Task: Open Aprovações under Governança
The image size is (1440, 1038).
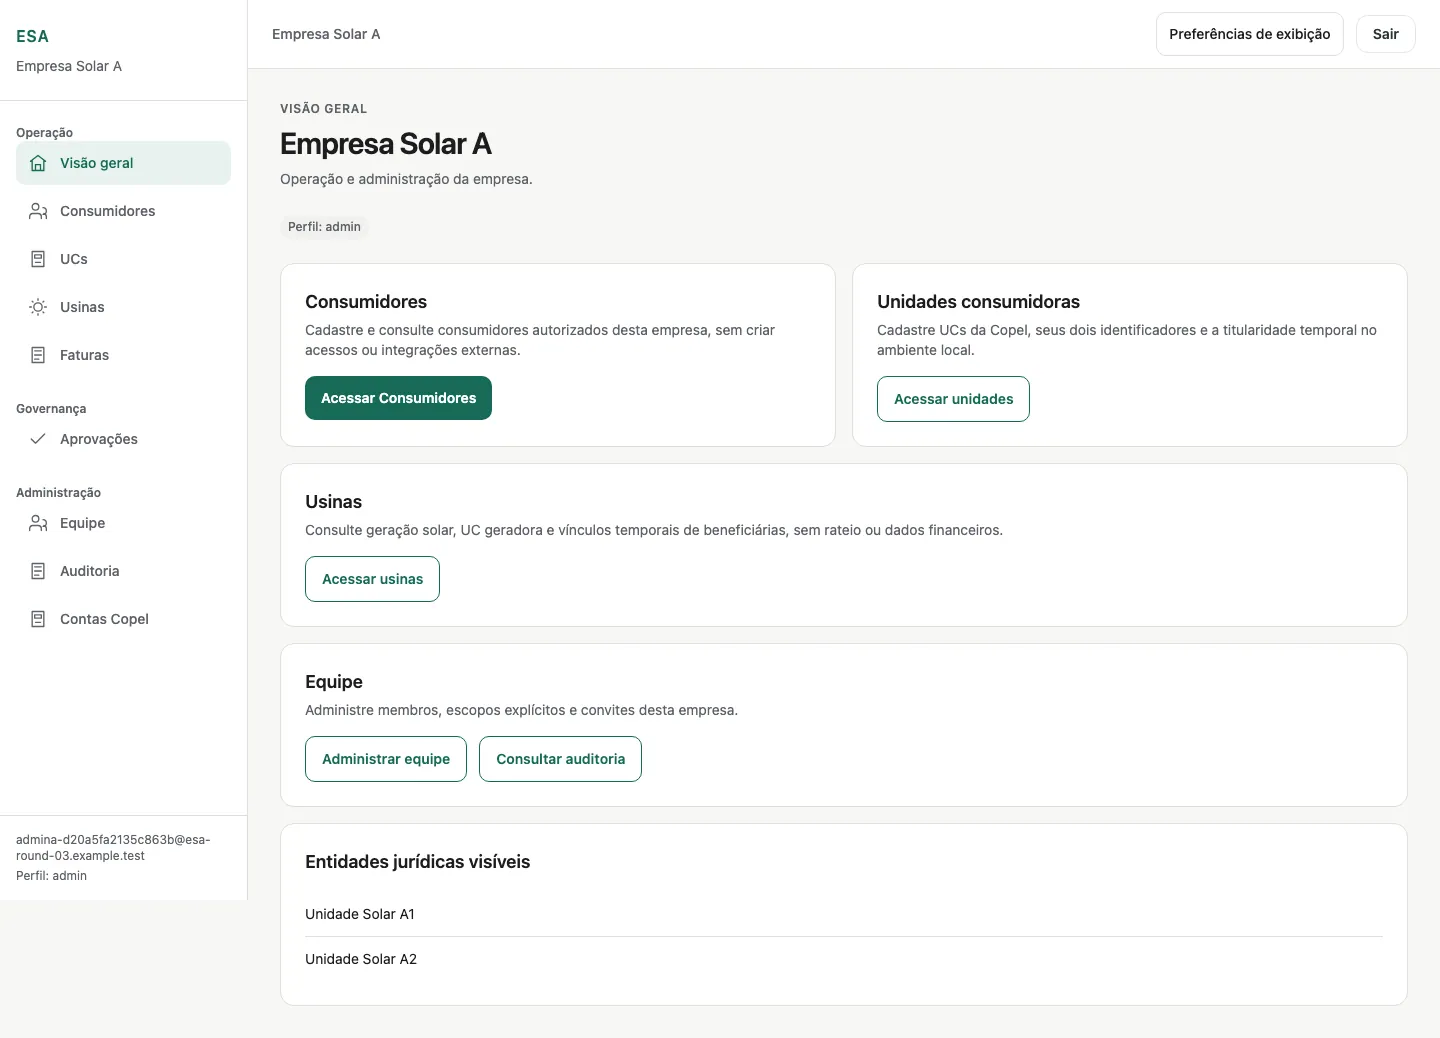Action: click(123, 439)
